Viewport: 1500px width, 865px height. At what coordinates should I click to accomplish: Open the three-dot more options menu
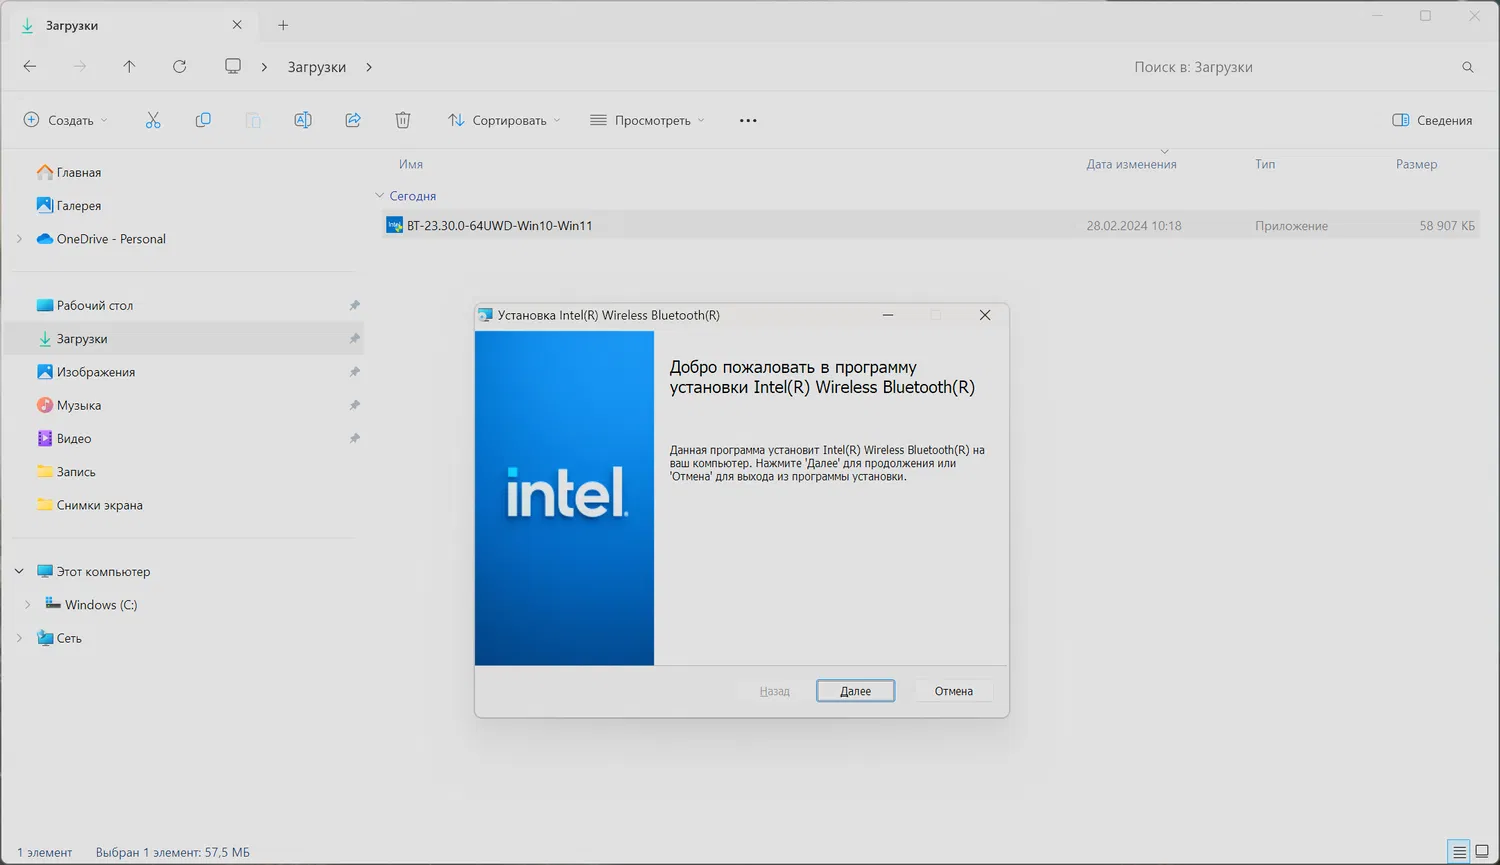(x=748, y=120)
